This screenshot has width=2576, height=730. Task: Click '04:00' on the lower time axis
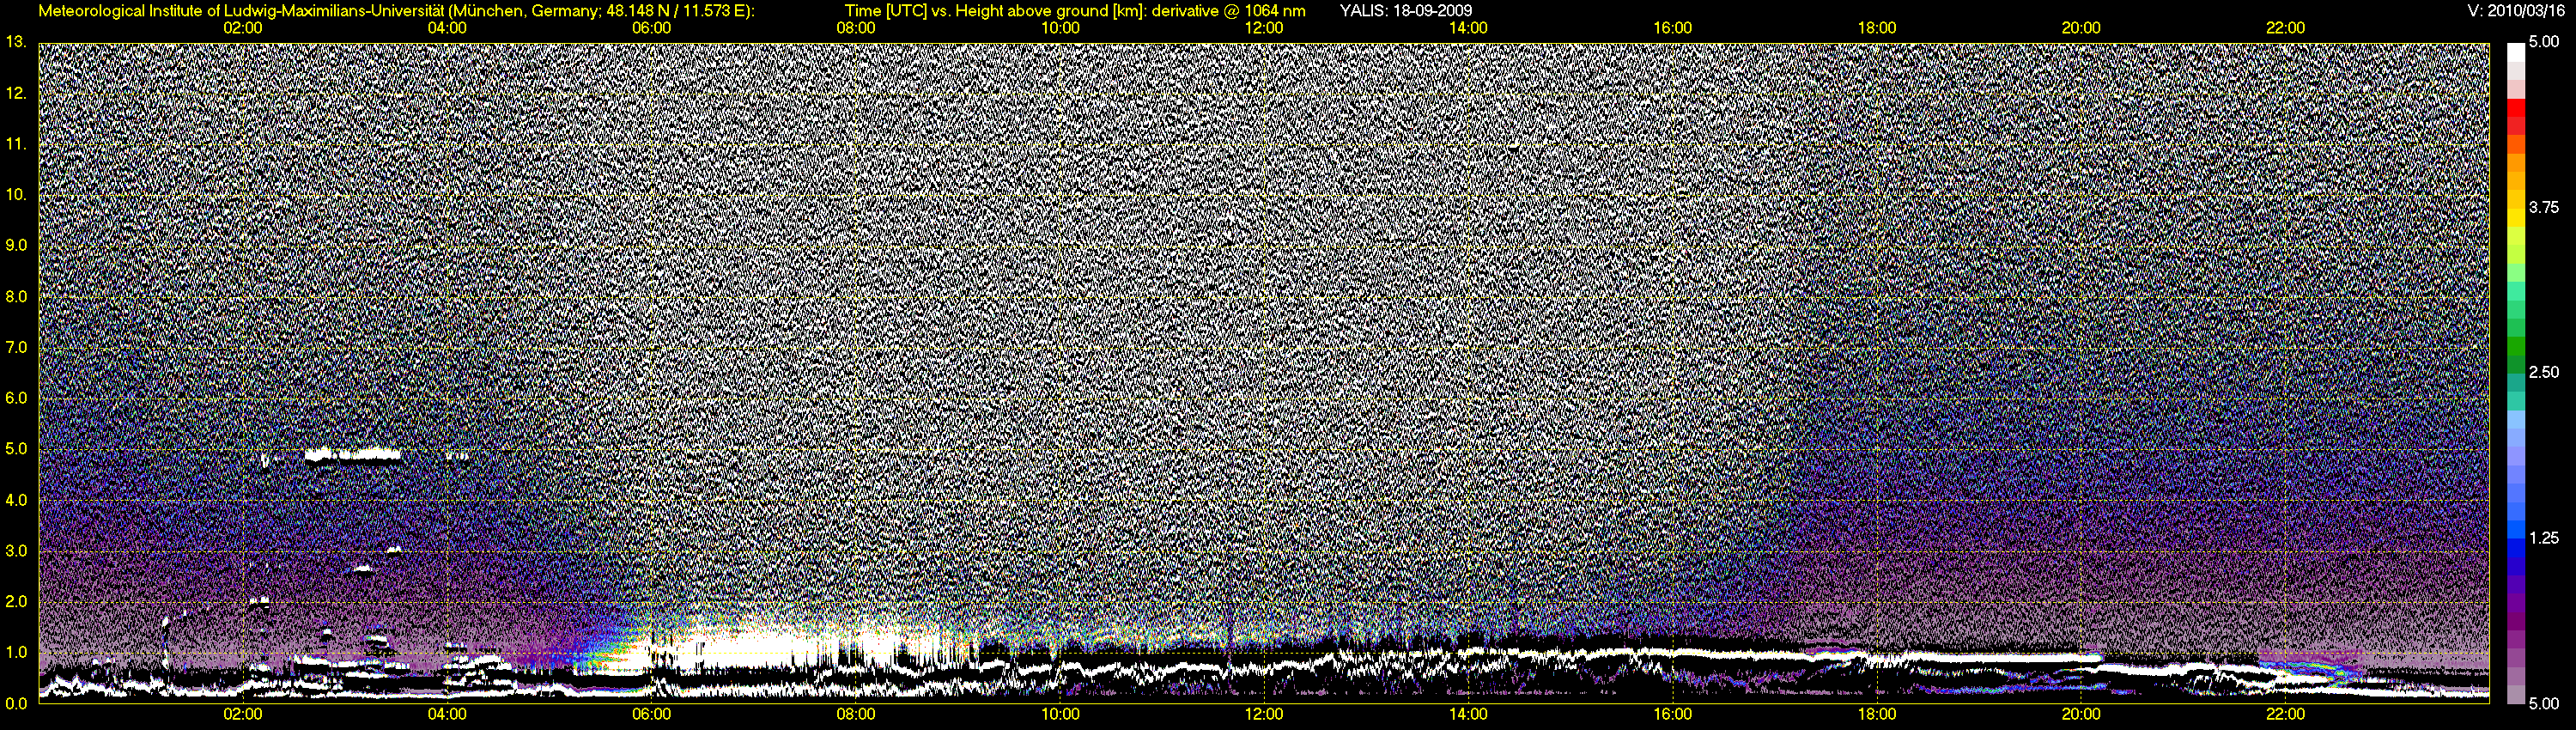(x=447, y=714)
